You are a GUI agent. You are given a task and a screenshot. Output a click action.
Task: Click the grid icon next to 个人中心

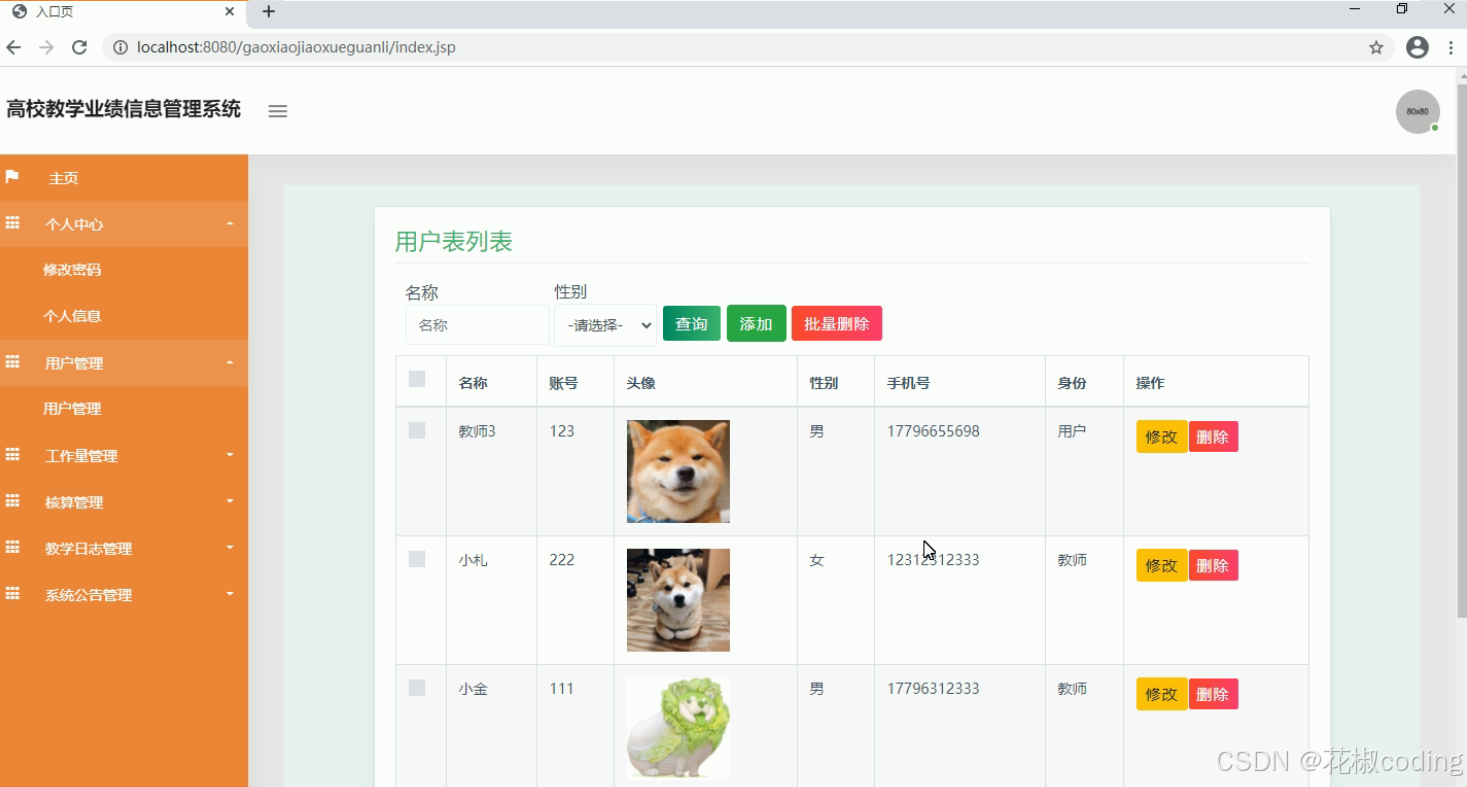(12, 223)
